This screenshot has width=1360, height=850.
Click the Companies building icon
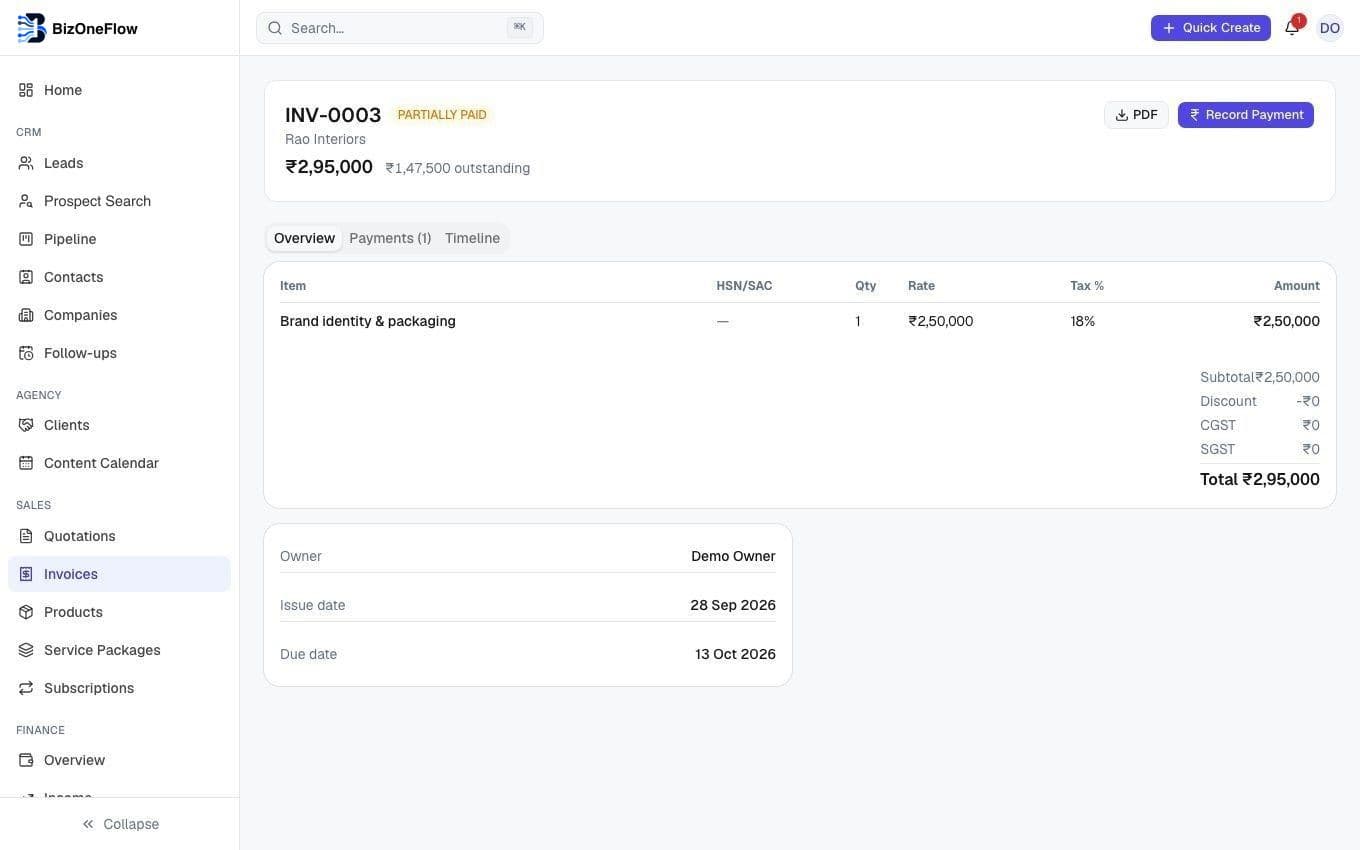[26, 315]
